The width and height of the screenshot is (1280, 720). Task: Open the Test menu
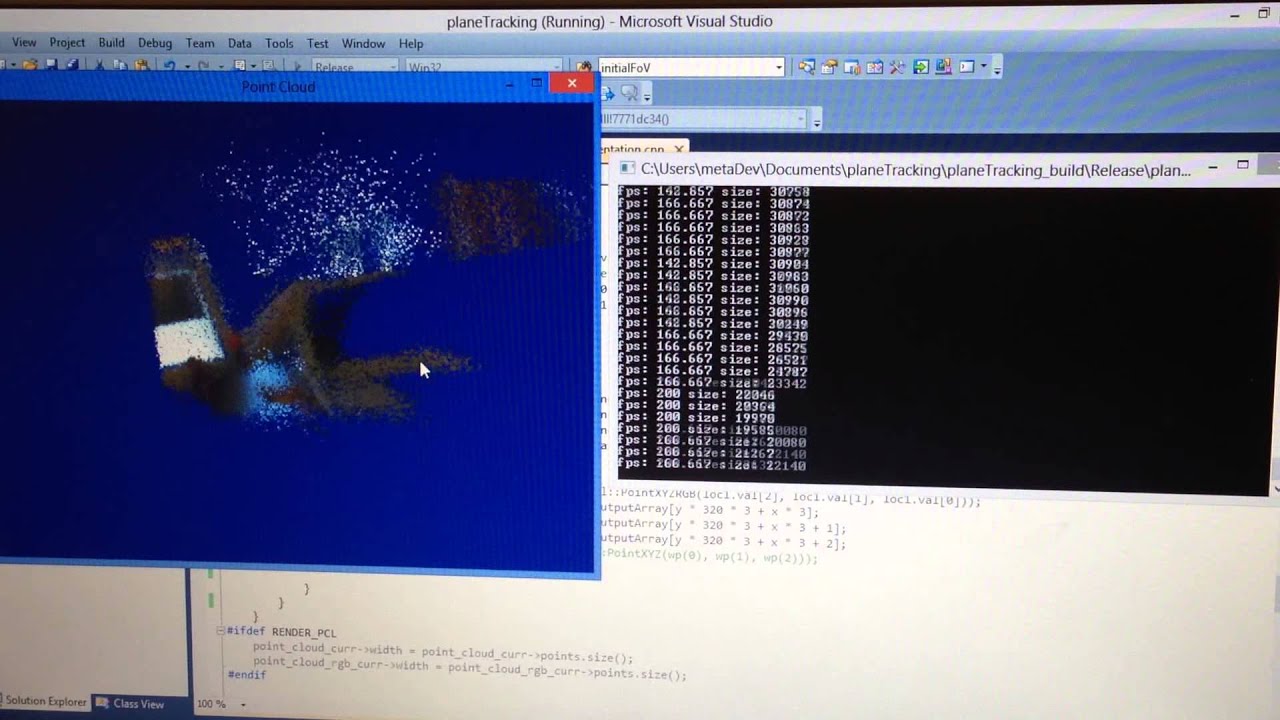point(318,43)
